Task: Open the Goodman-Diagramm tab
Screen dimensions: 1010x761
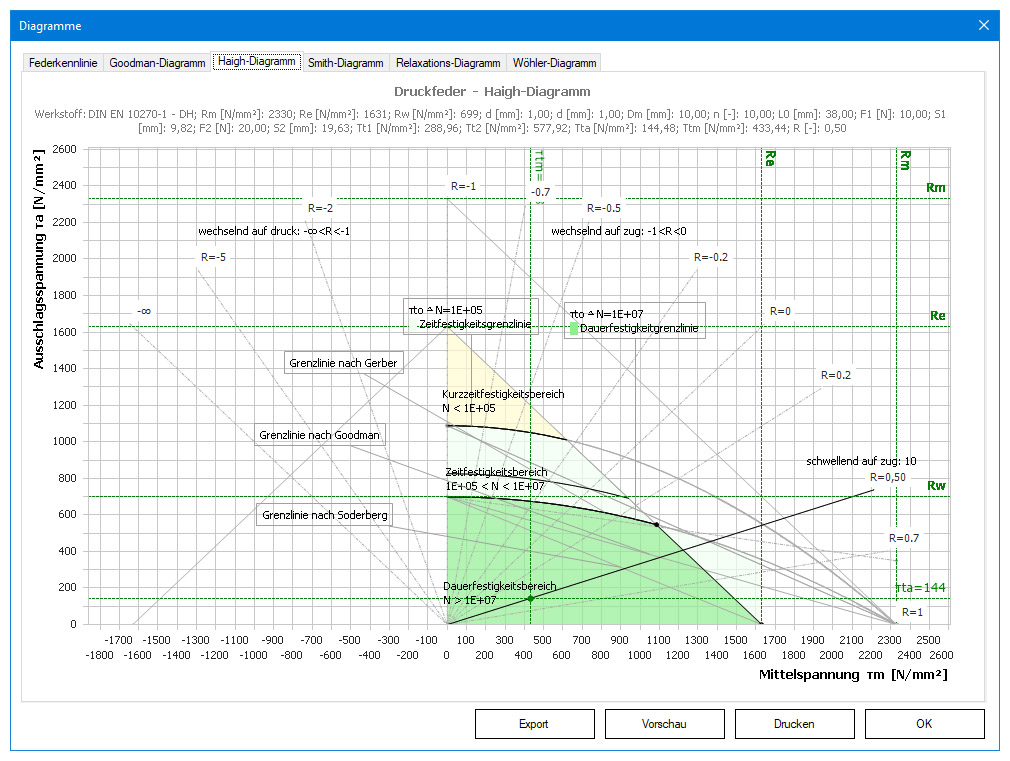Action: coord(157,63)
